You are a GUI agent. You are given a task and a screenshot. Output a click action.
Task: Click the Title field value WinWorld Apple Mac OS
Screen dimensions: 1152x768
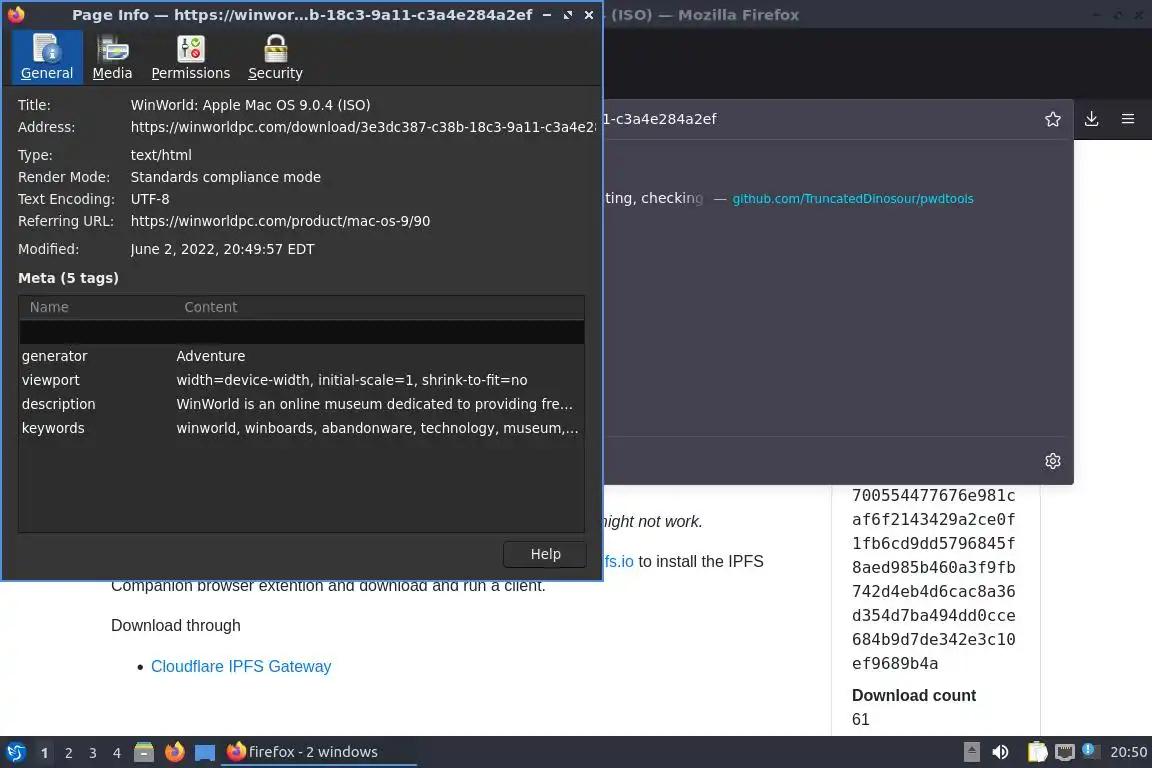251,105
